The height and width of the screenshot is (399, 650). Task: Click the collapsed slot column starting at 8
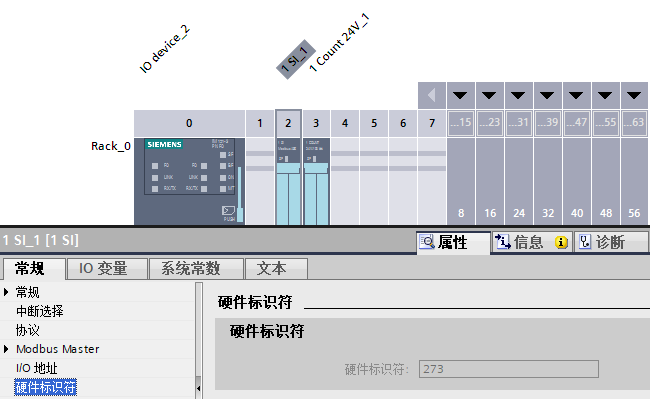click(x=461, y=181)
